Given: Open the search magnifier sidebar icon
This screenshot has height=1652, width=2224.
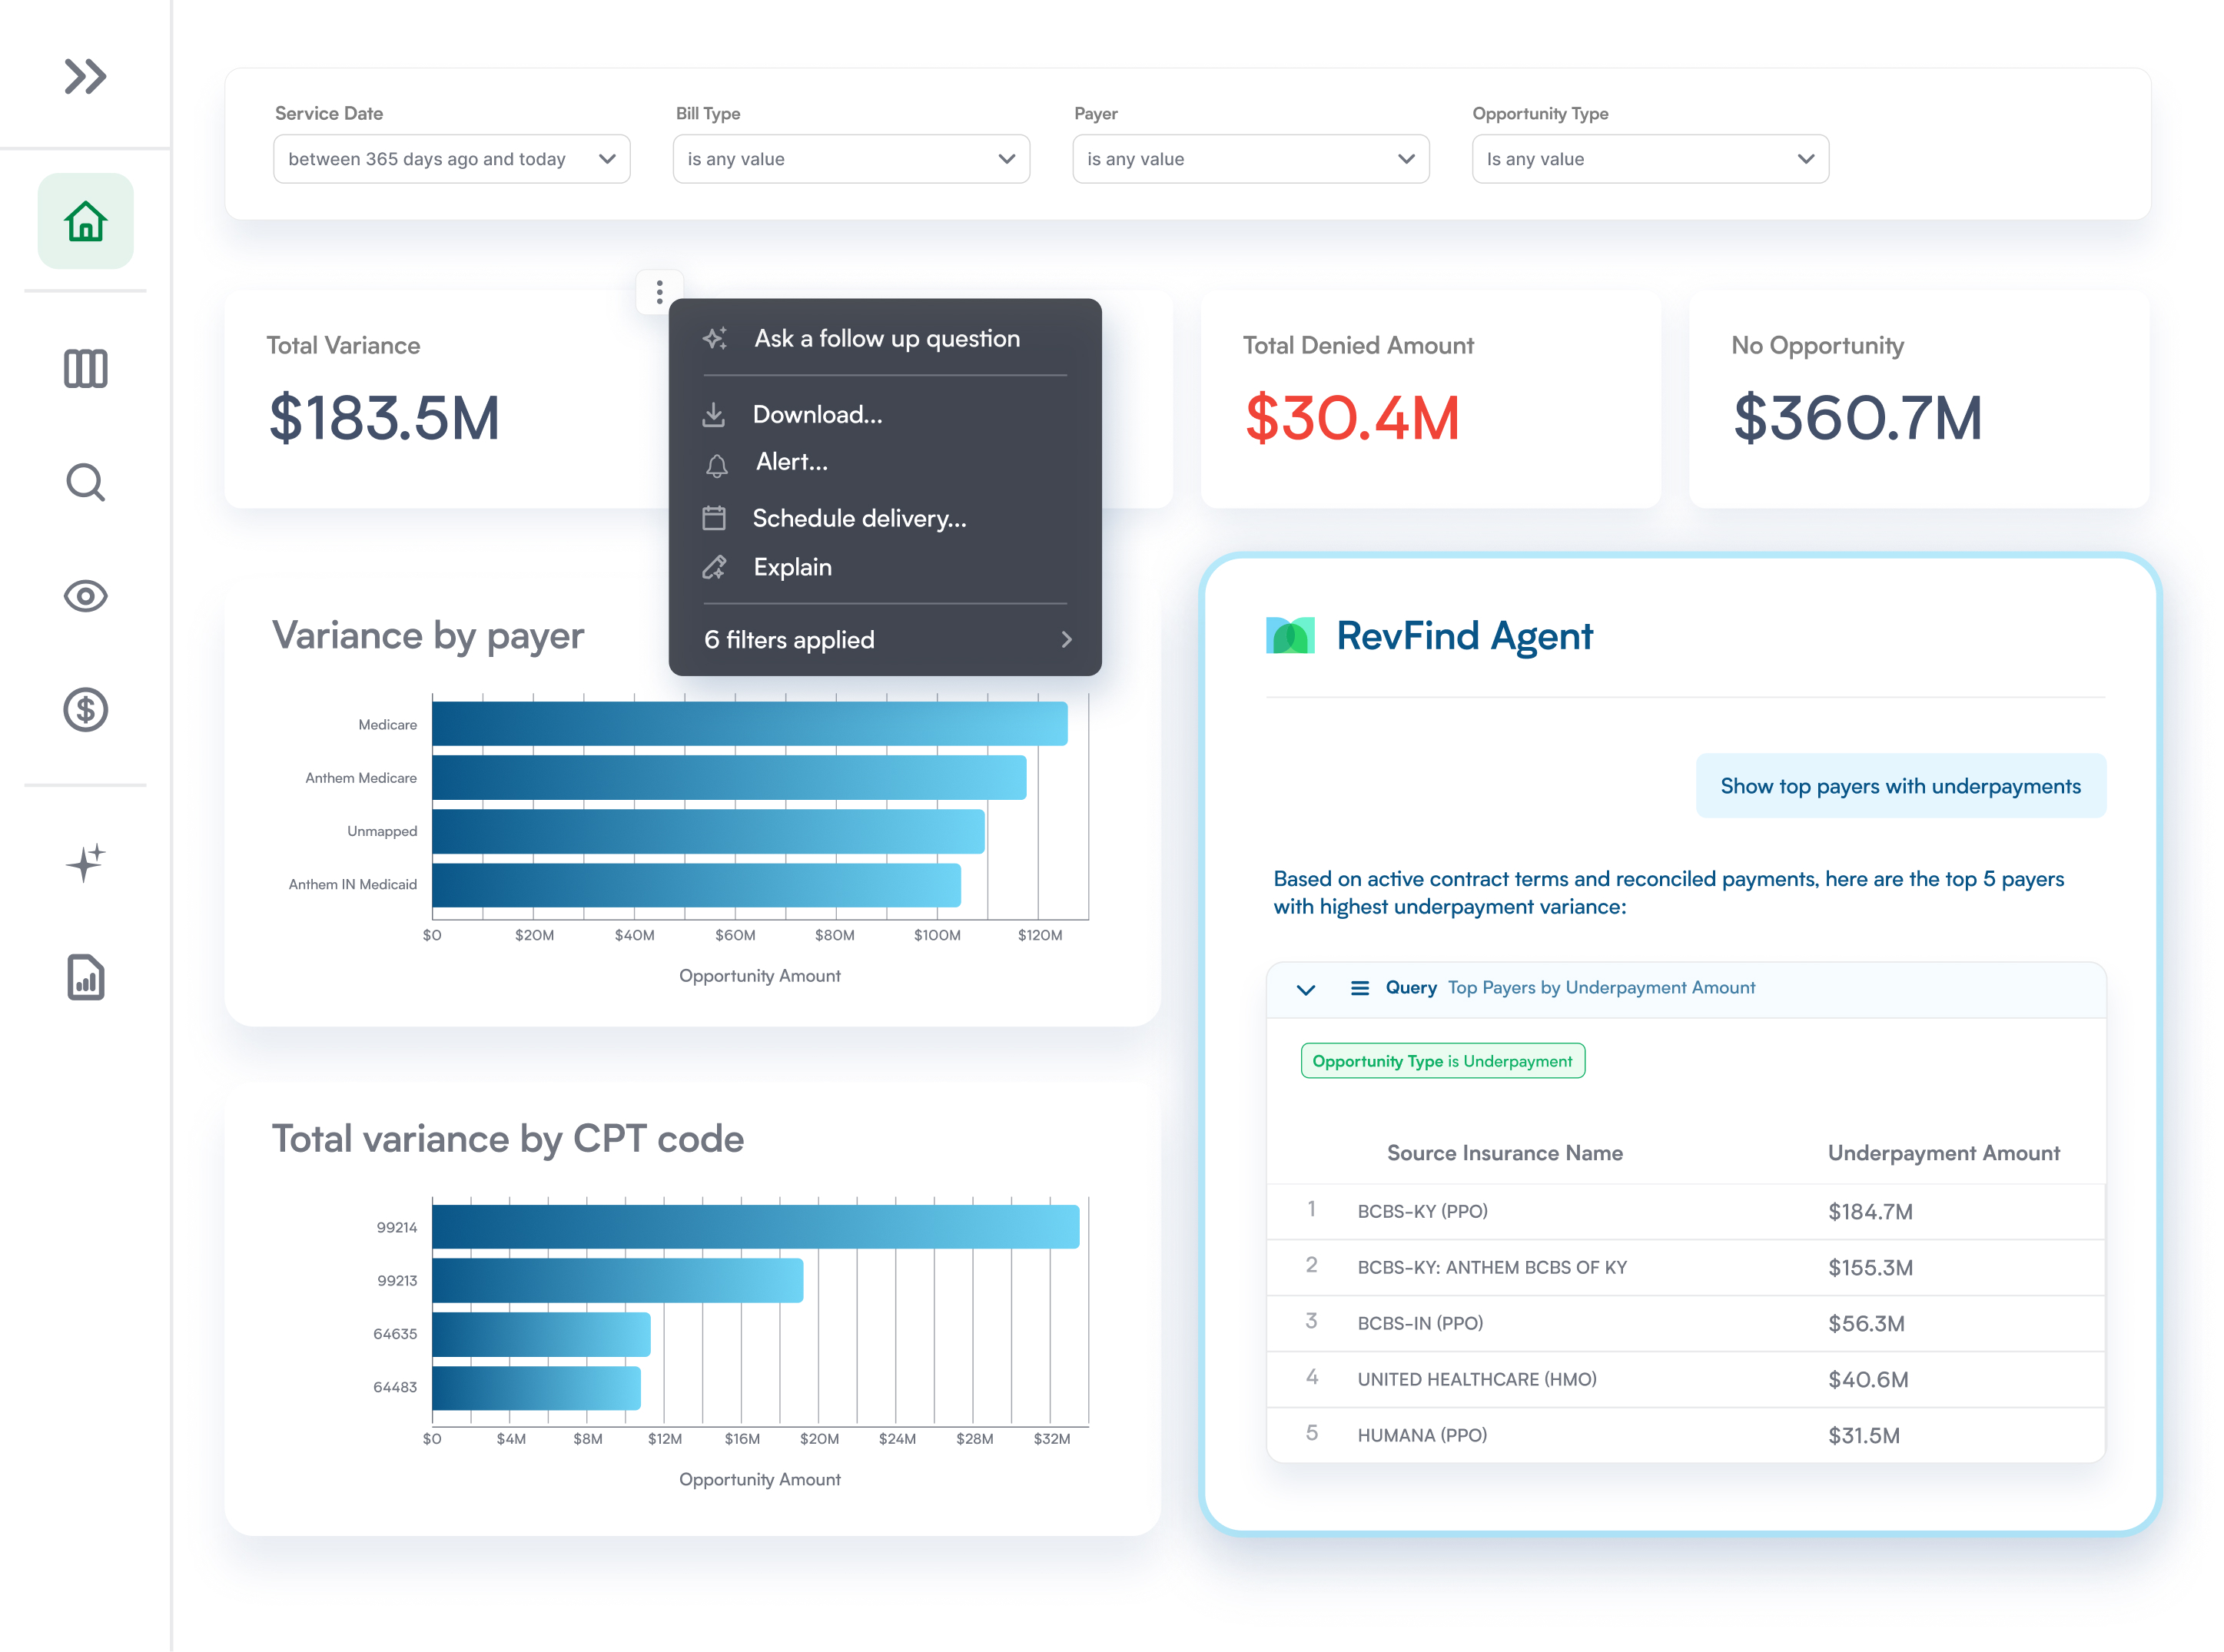Looking at the screenshot, I should click(85, 482).
